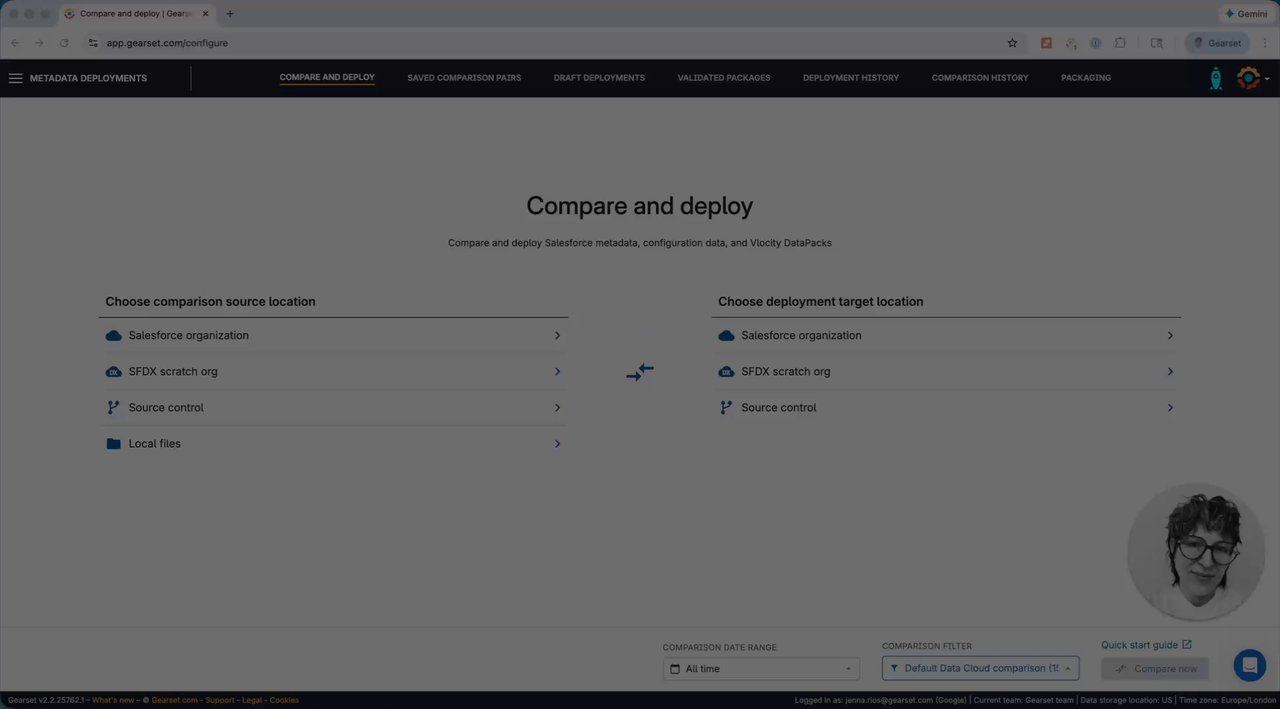Open the Support footer link
Image resolution: width=1280 pixels, height=709 pixels.
tap(220, 700)
